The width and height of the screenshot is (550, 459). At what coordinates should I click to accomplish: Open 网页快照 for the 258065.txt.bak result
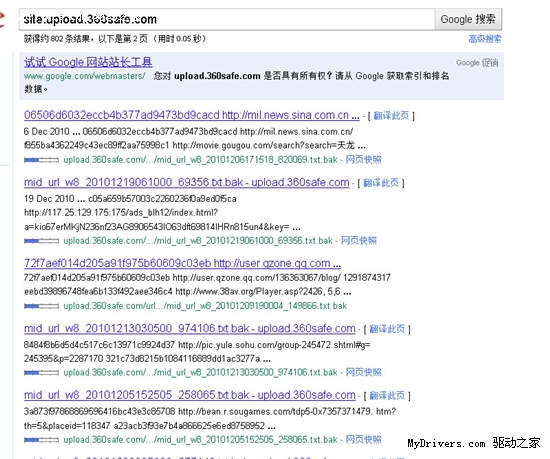click(363, 439)
